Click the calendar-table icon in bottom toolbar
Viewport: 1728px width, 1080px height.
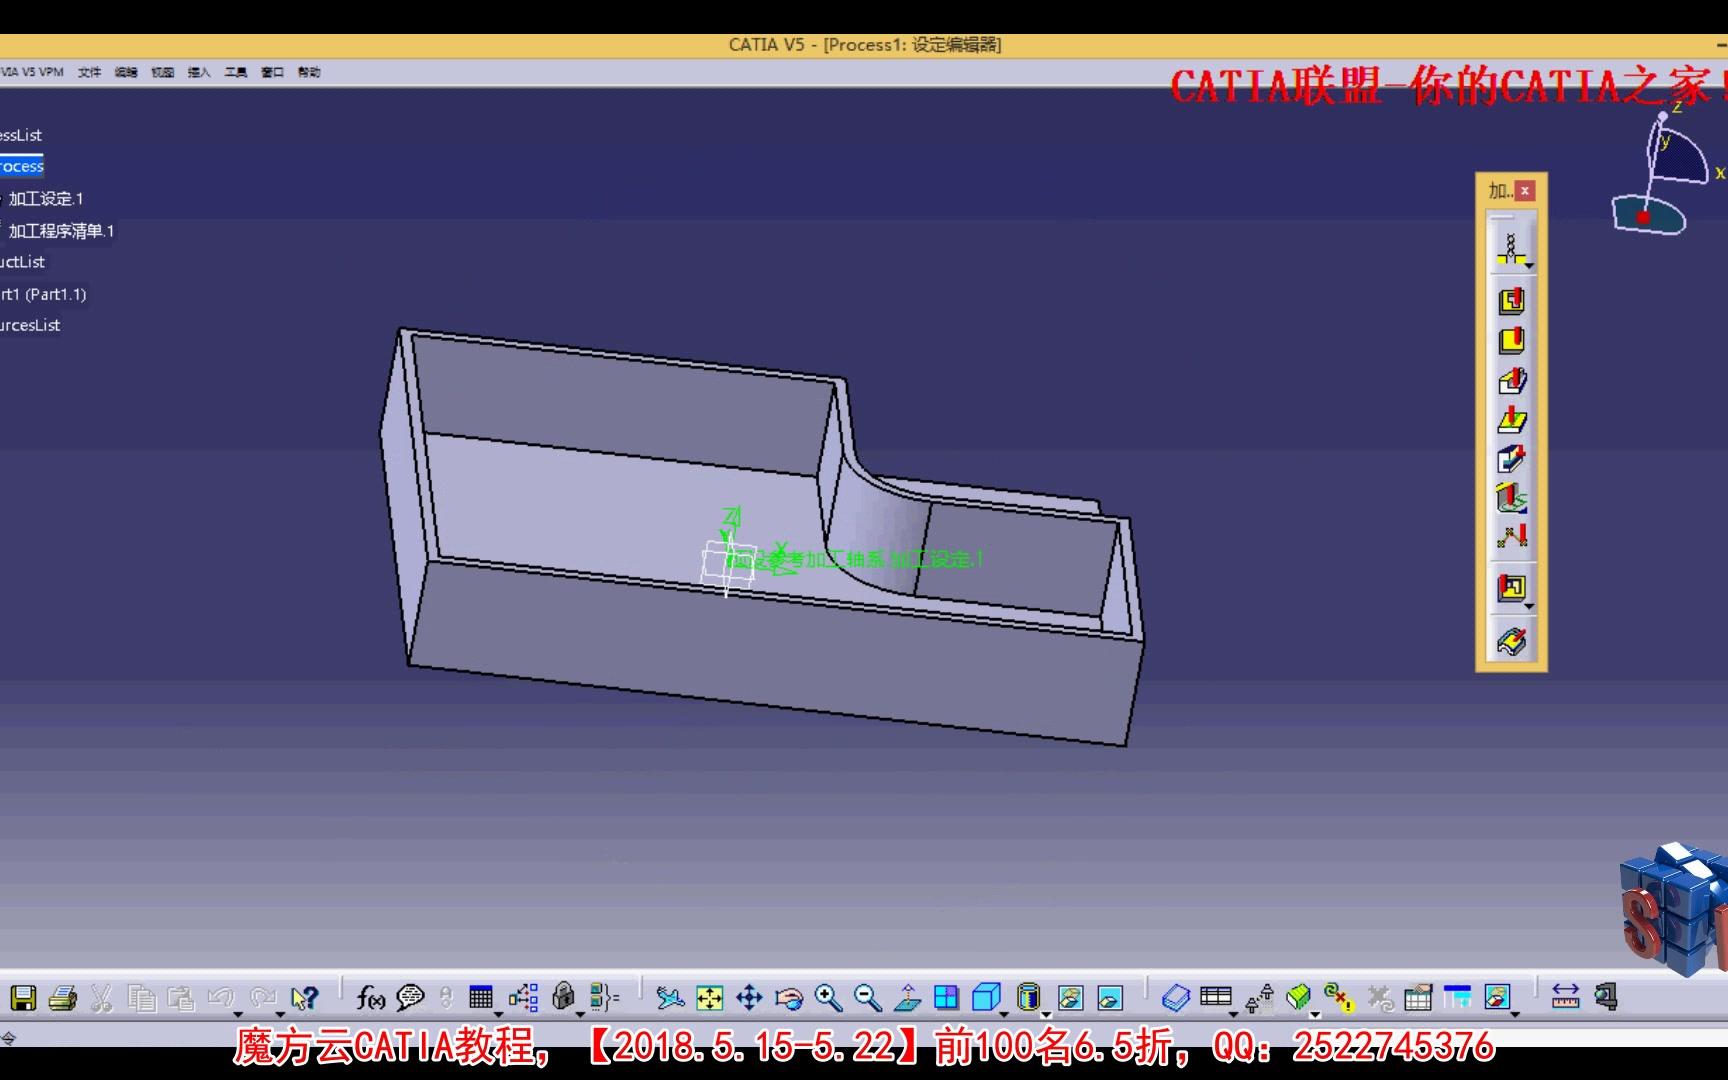point(1418,997)
